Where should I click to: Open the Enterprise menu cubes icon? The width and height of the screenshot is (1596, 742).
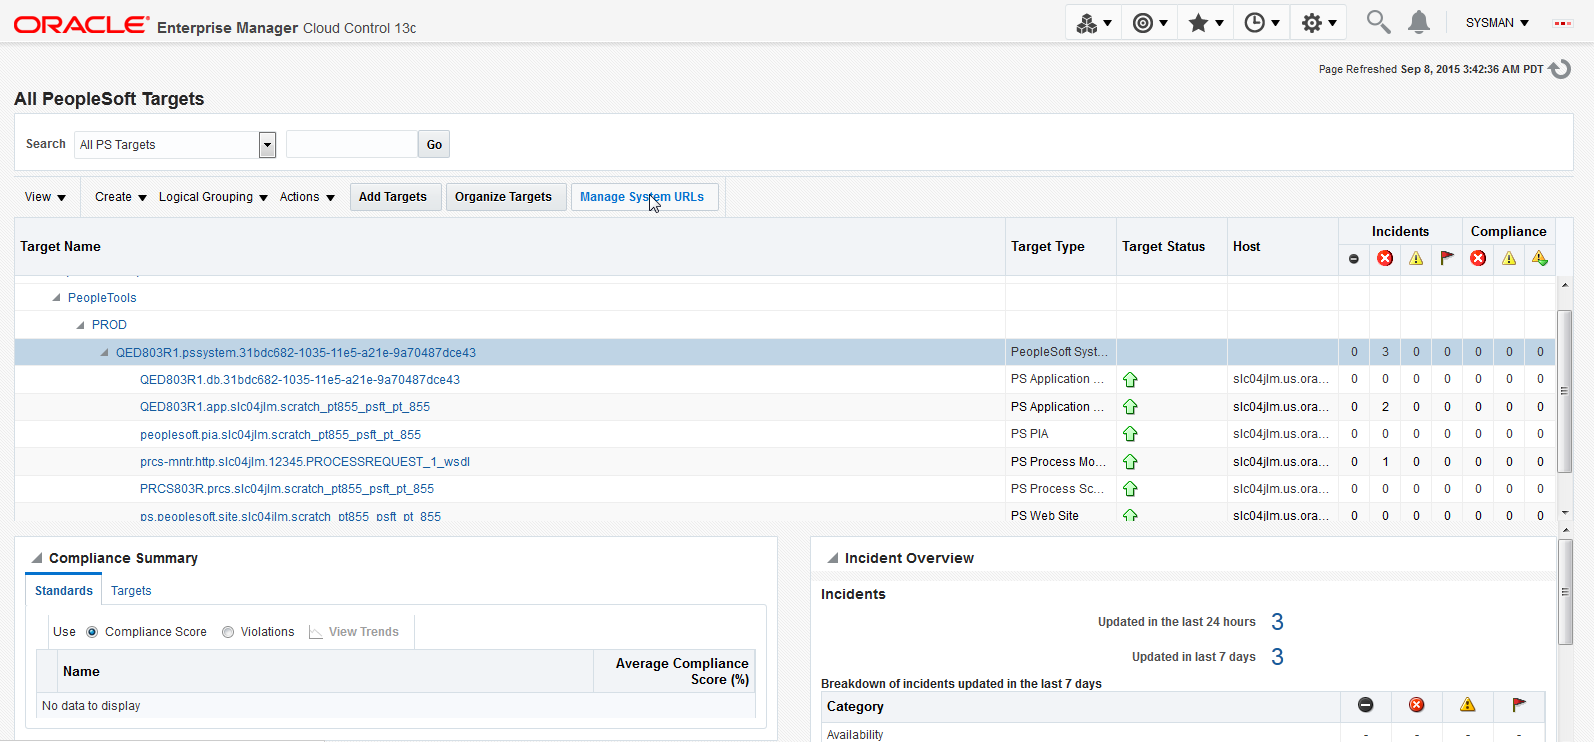(x=1093, y=23)
